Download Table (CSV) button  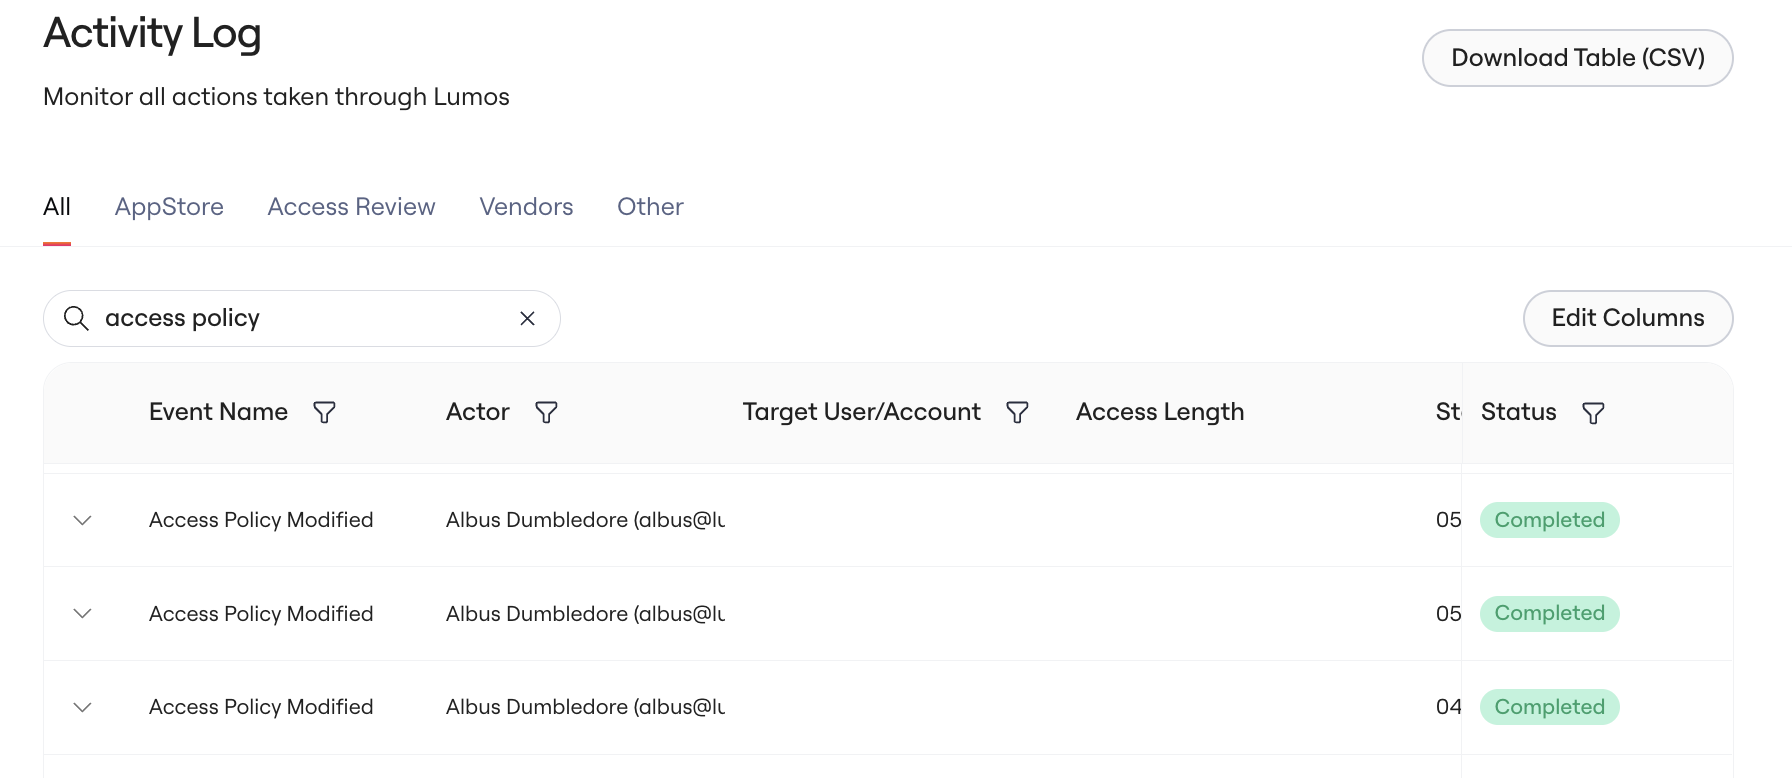point(1577,58)
